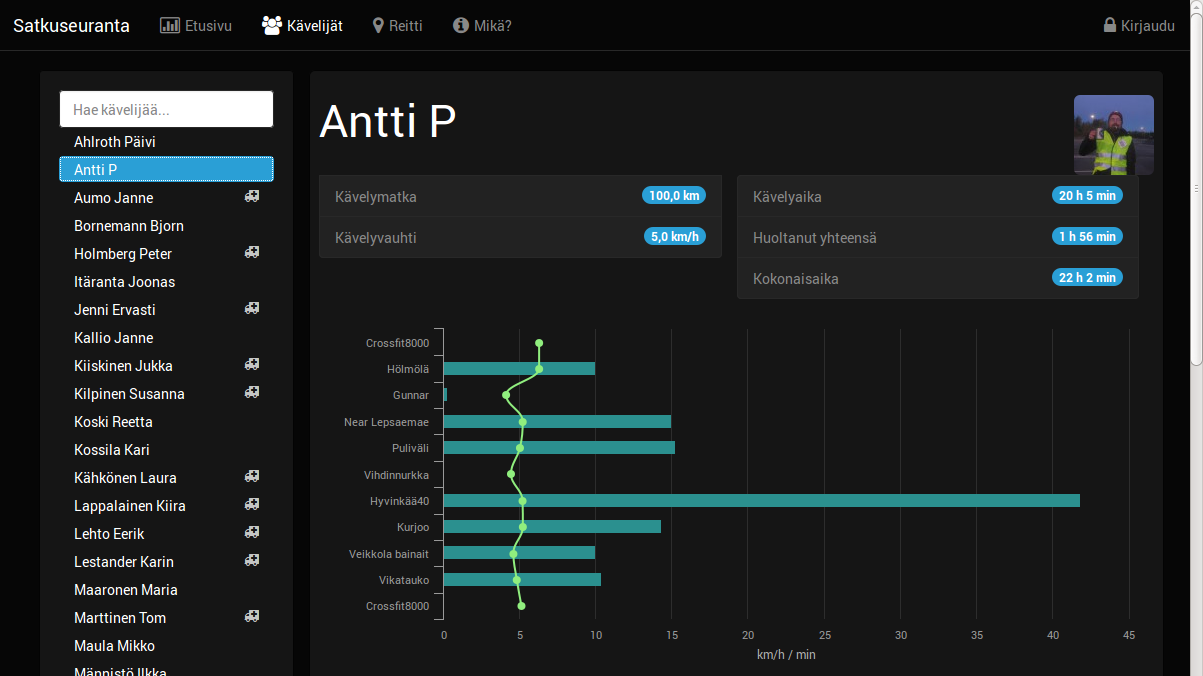This screenshot has width=1203, height=676.
Task: Focus the Hae kävelijää search field
Action: (166, 109)
